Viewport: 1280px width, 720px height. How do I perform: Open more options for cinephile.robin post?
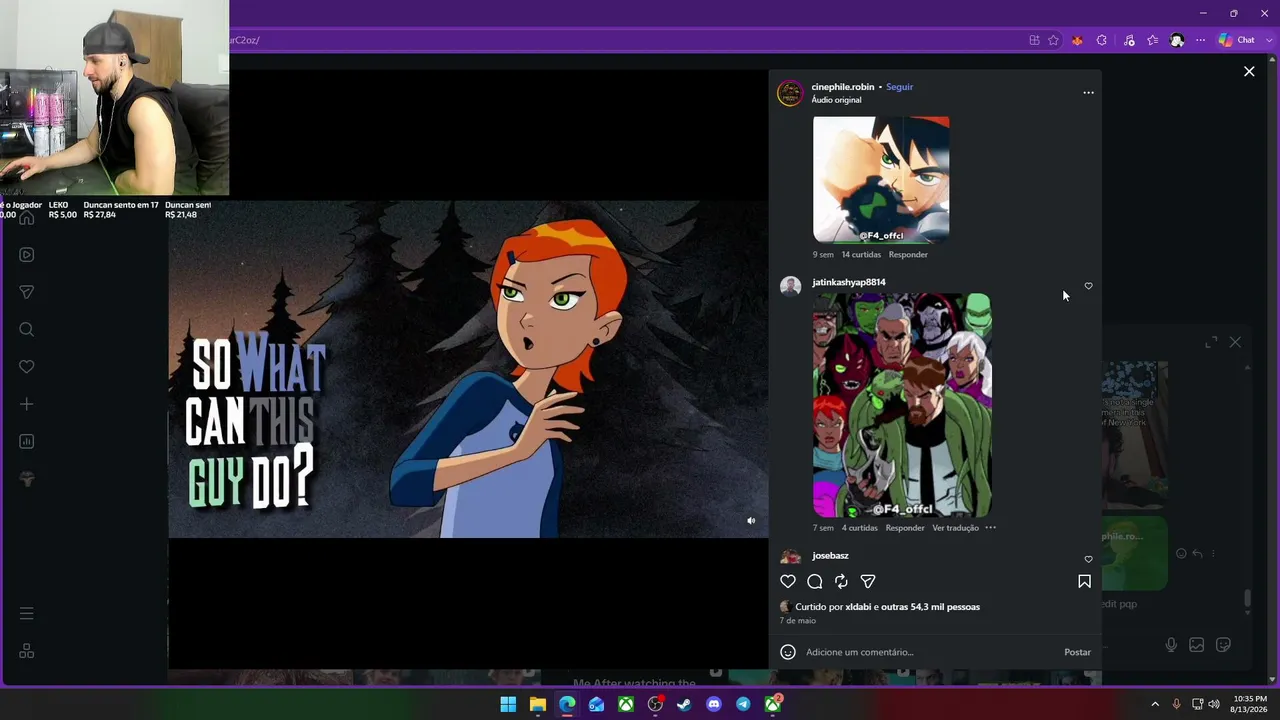coord(1088,93)
